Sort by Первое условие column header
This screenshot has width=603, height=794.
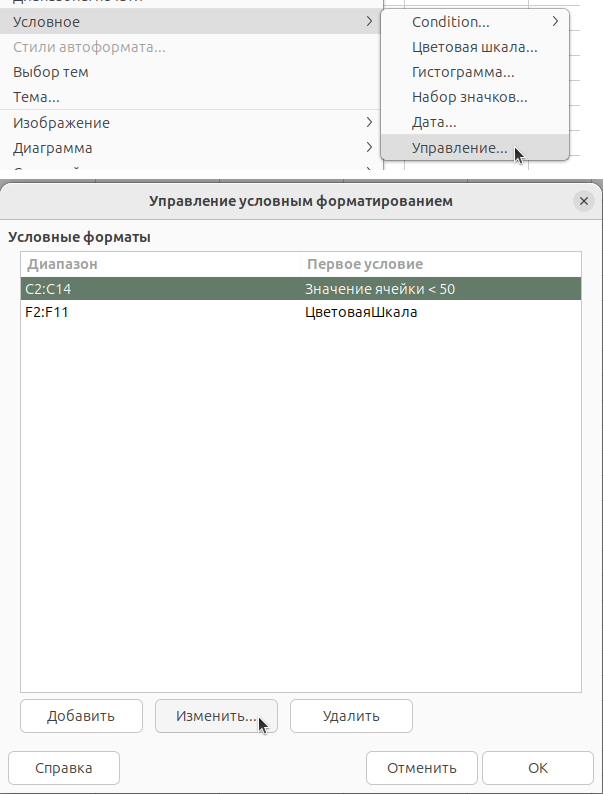click(x=440, y=264)
